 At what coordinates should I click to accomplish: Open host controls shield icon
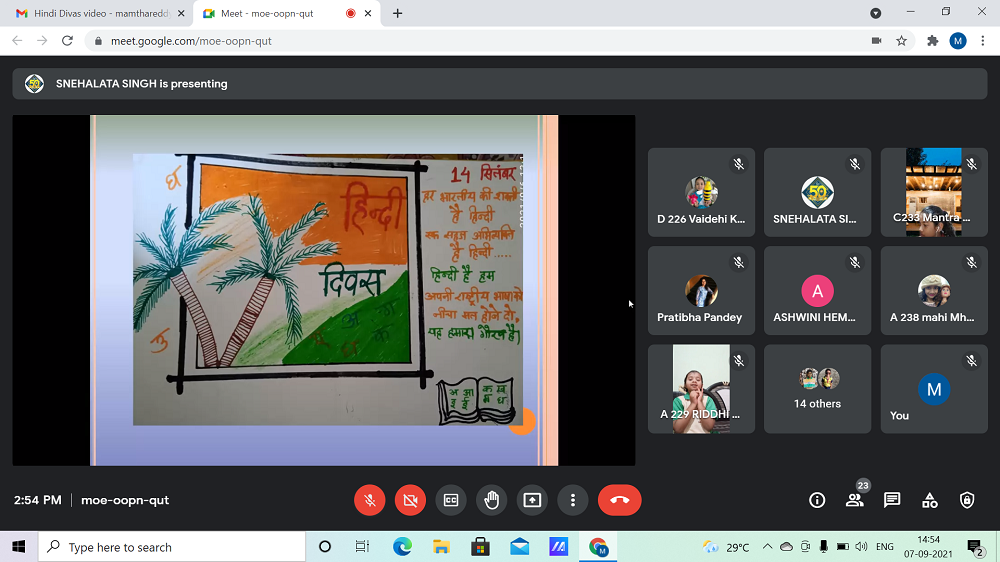coord(967,500)
